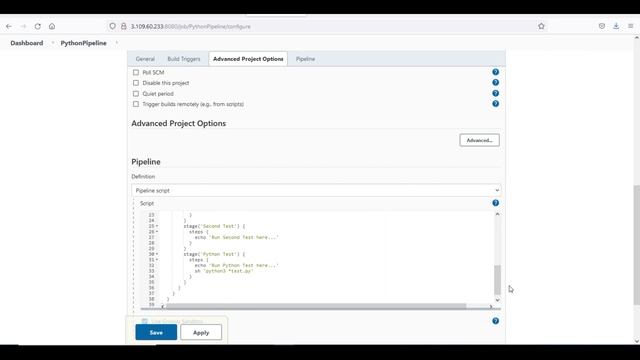
Task: Reload the page with the refresh icon
Action: [x=38, y=26]
